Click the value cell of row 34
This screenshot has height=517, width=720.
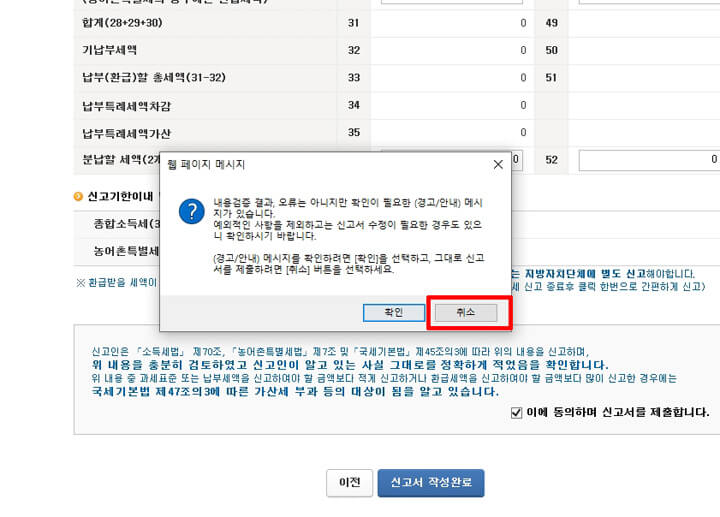452,105
